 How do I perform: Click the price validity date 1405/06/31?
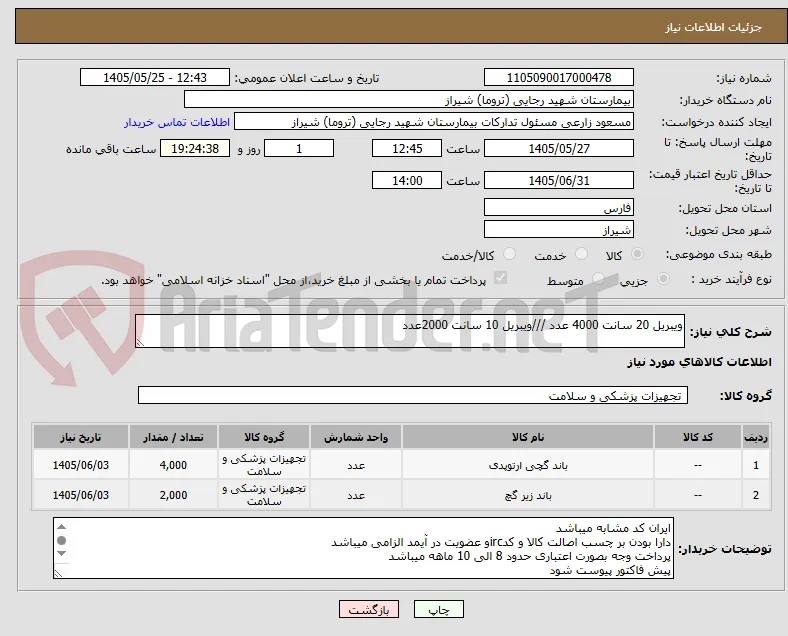click(559, 180)
